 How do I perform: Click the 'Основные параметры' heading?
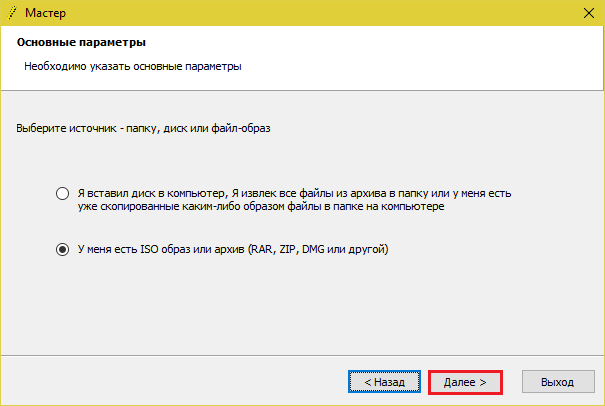click(82, 44)
